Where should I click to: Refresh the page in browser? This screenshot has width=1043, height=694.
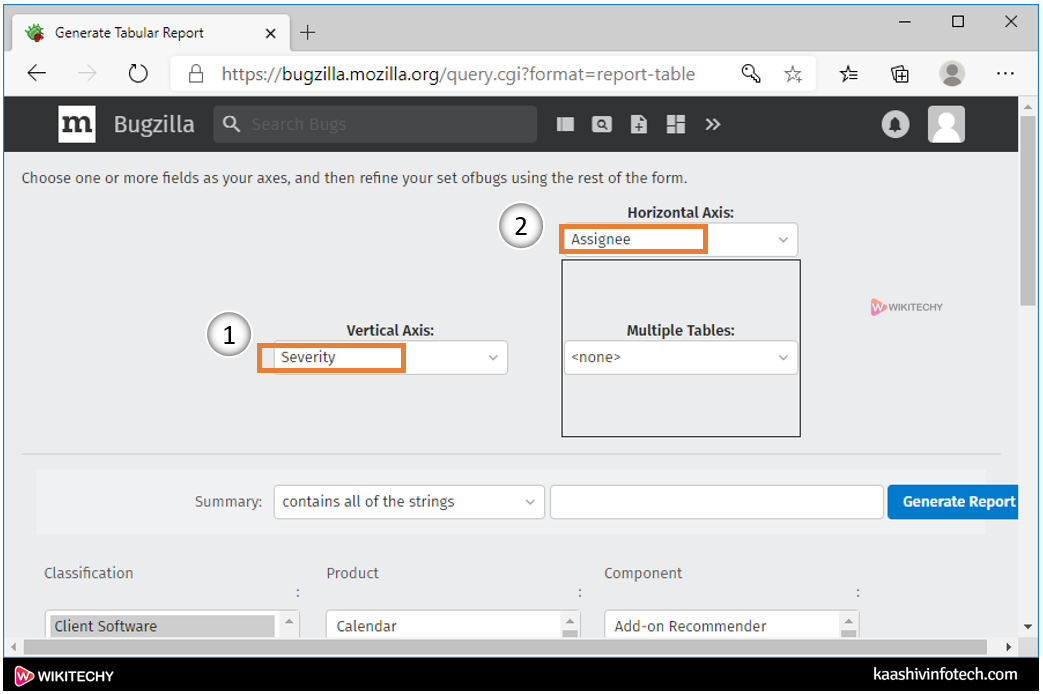click(x=138, y=74)
